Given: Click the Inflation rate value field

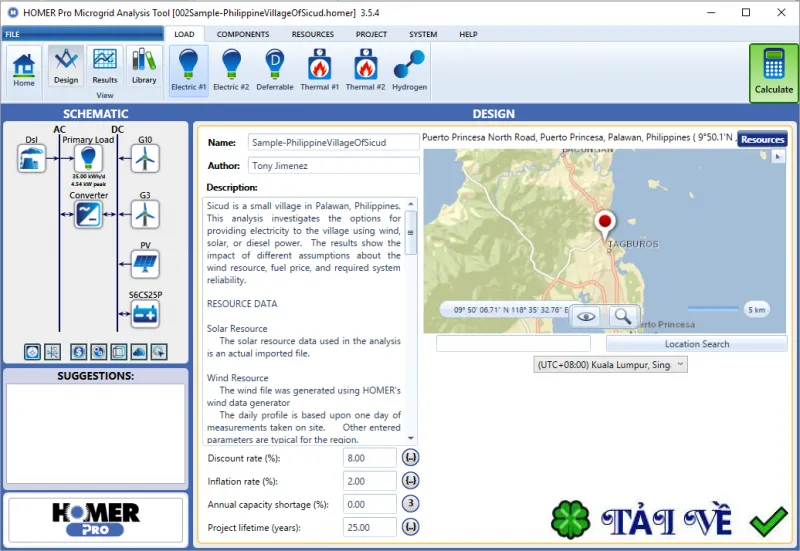Looking at the screenshot, I should 369,481.
